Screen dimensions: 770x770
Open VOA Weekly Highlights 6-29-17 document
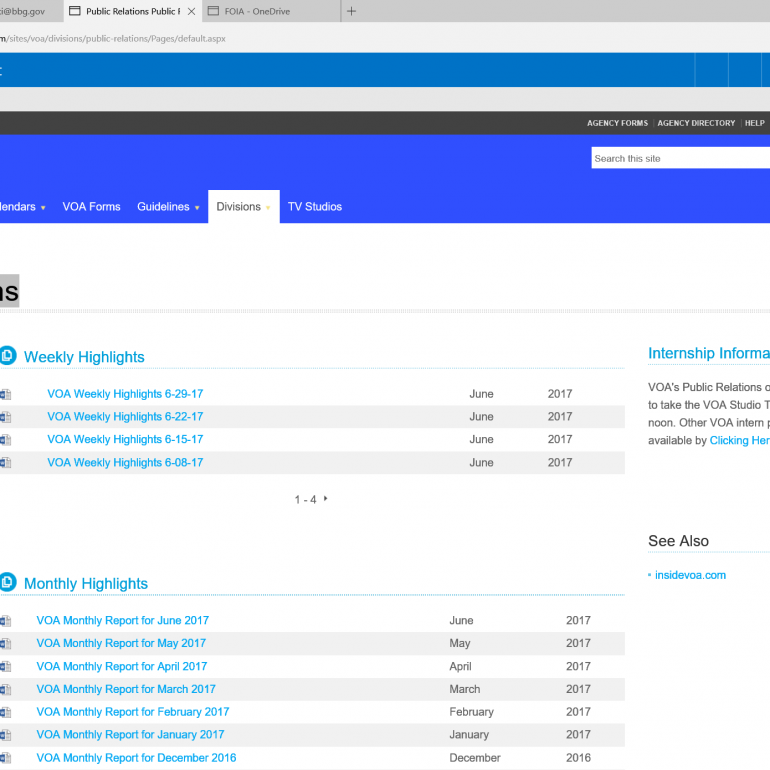point(125,394)
